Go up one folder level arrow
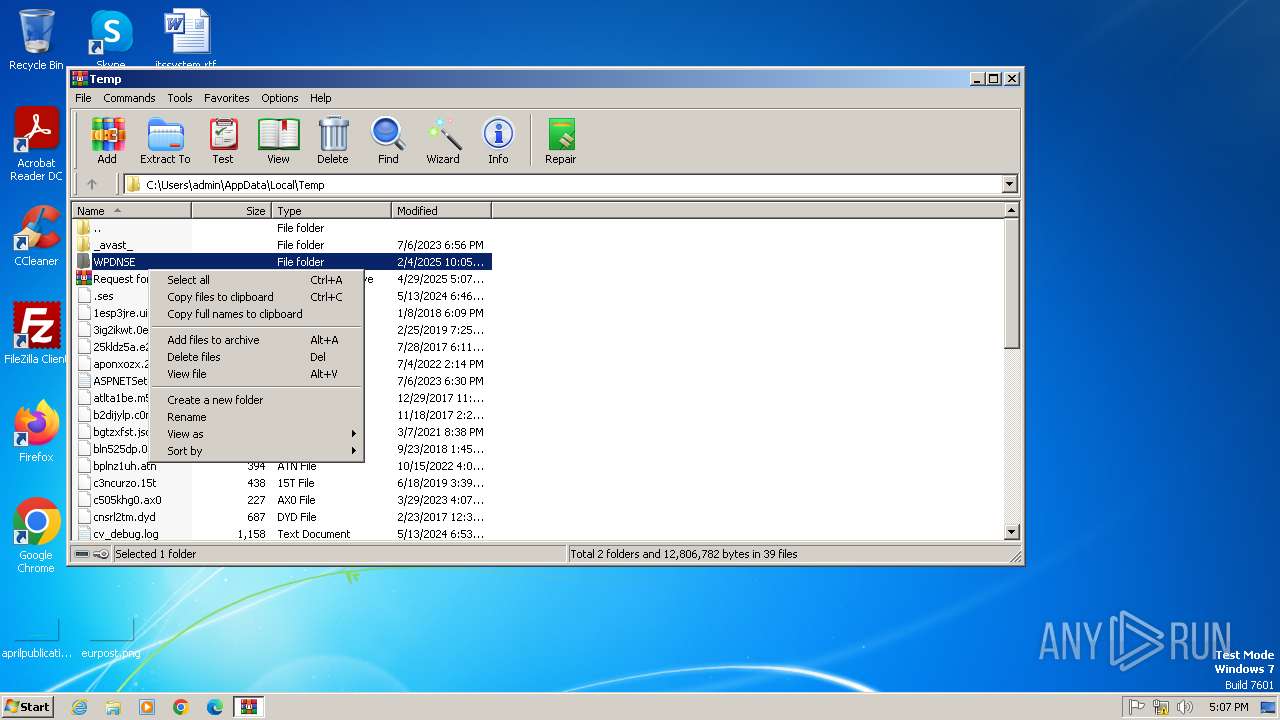This screenshot has height=720, width=1280. 92,184
